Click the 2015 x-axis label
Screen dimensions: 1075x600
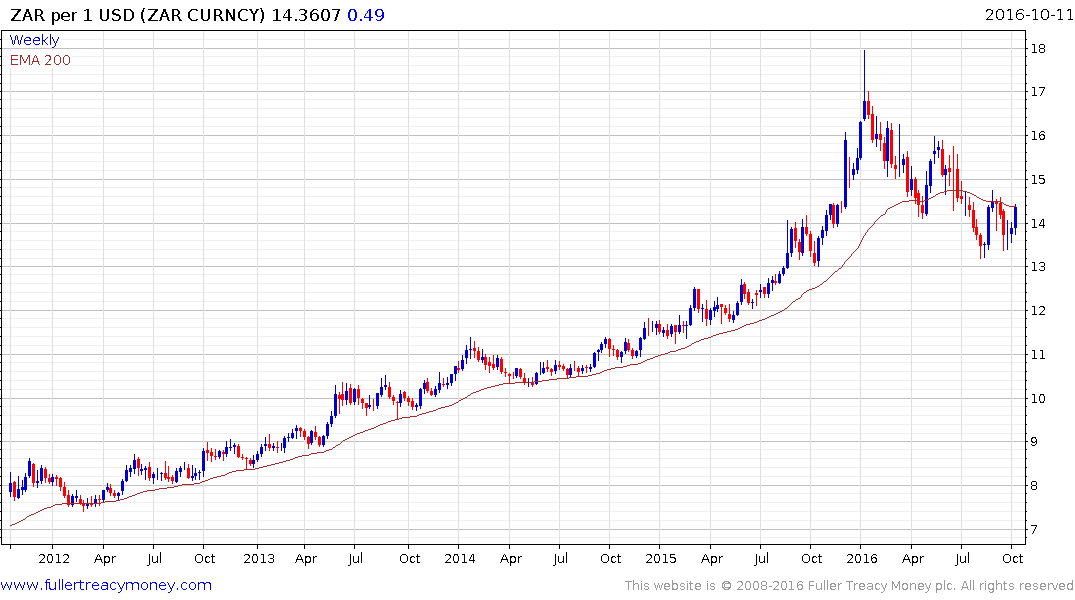660,558
